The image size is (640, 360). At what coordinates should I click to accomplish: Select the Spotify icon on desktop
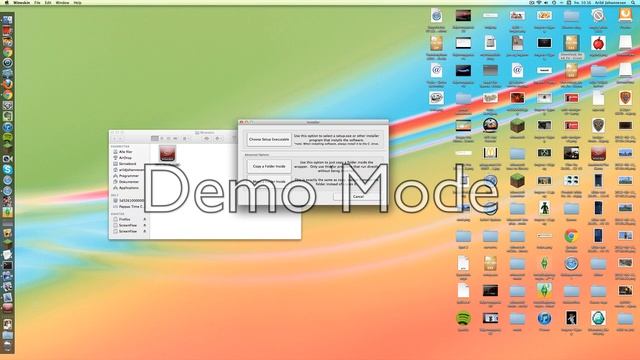tap(463, 318)
